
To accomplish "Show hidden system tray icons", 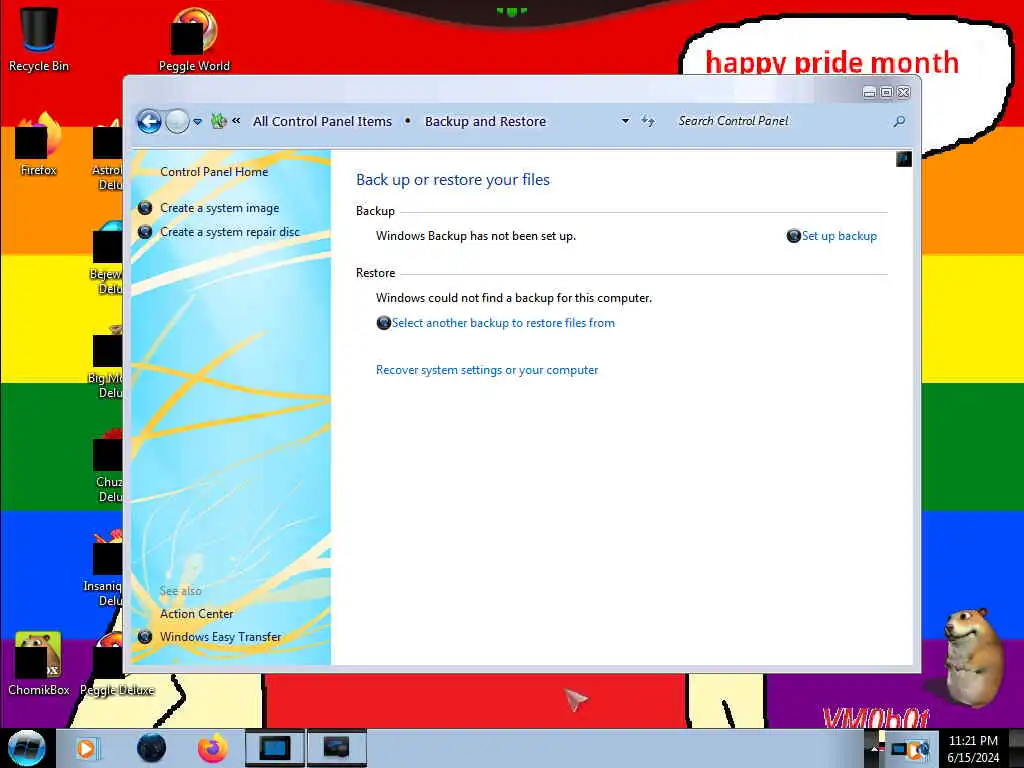I will pos(874,749).
